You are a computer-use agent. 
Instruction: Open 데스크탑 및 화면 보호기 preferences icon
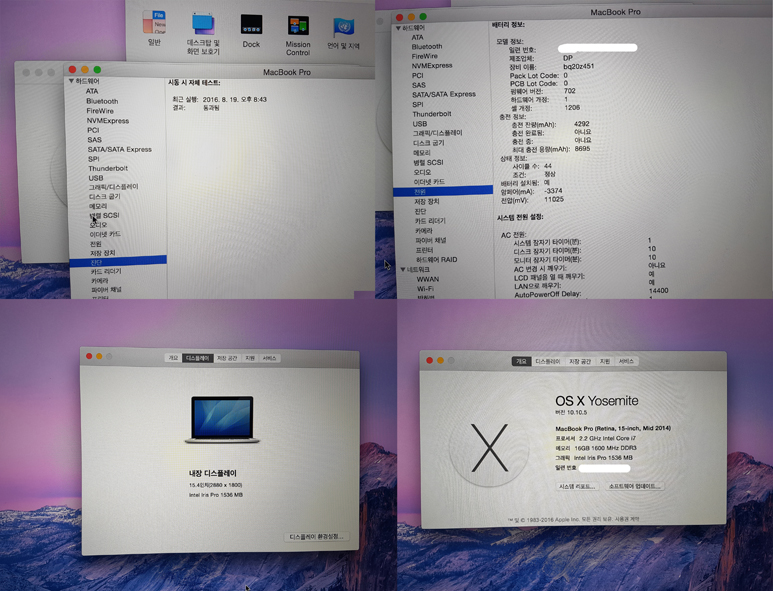(x=203, y=24)
